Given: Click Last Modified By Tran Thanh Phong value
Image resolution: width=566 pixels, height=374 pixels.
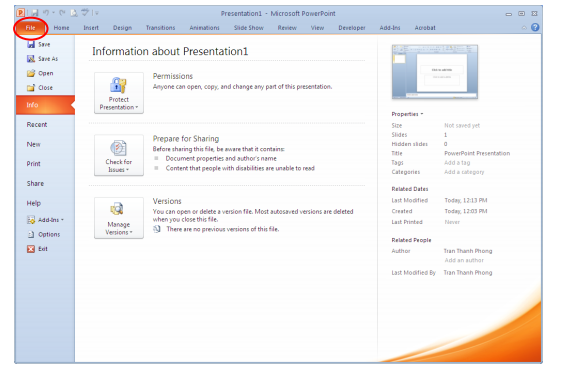Looking at the screenshot, I should coord(468,273).
